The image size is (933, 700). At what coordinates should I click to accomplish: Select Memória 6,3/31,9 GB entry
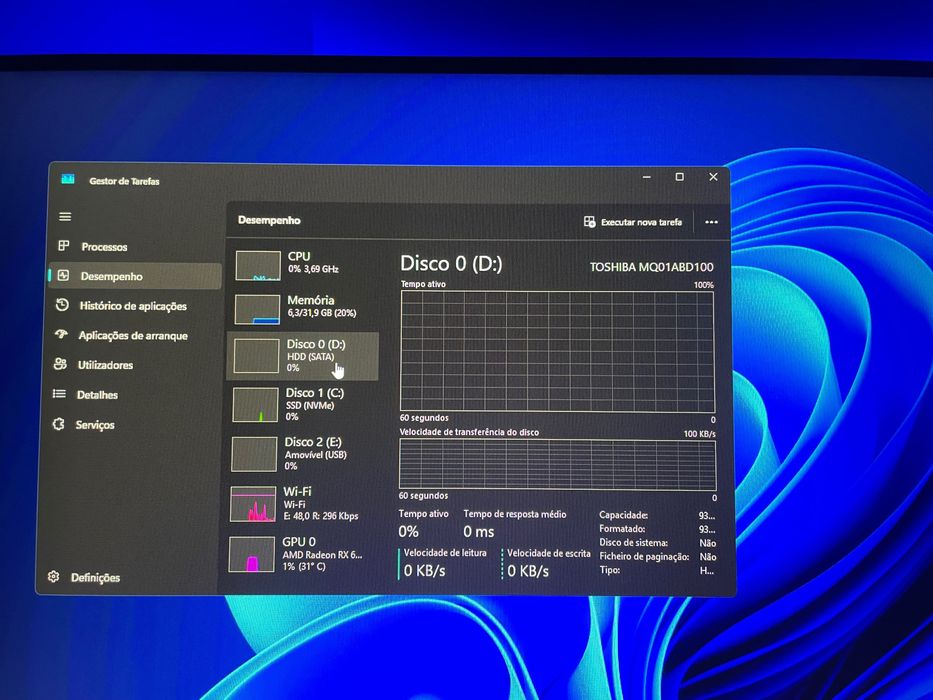303,310
